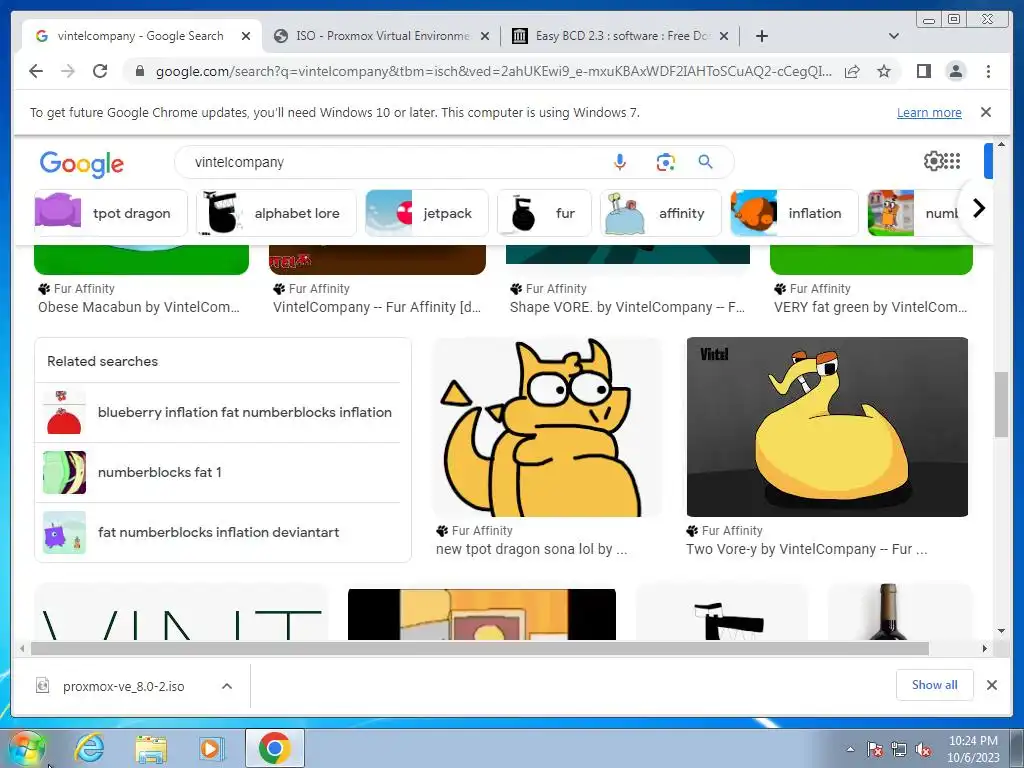This screenshot has height=768, width=1024.
Task: Filter results by inflation chip
Action: pyautogui.click(x=794, y=213)
